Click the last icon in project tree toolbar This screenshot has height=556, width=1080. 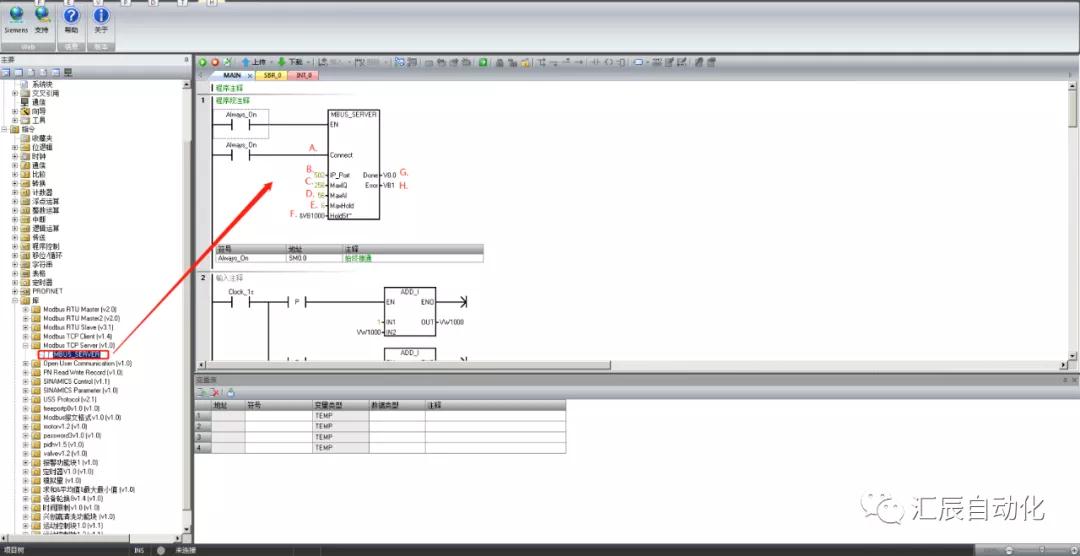click(x=68, y=72)
